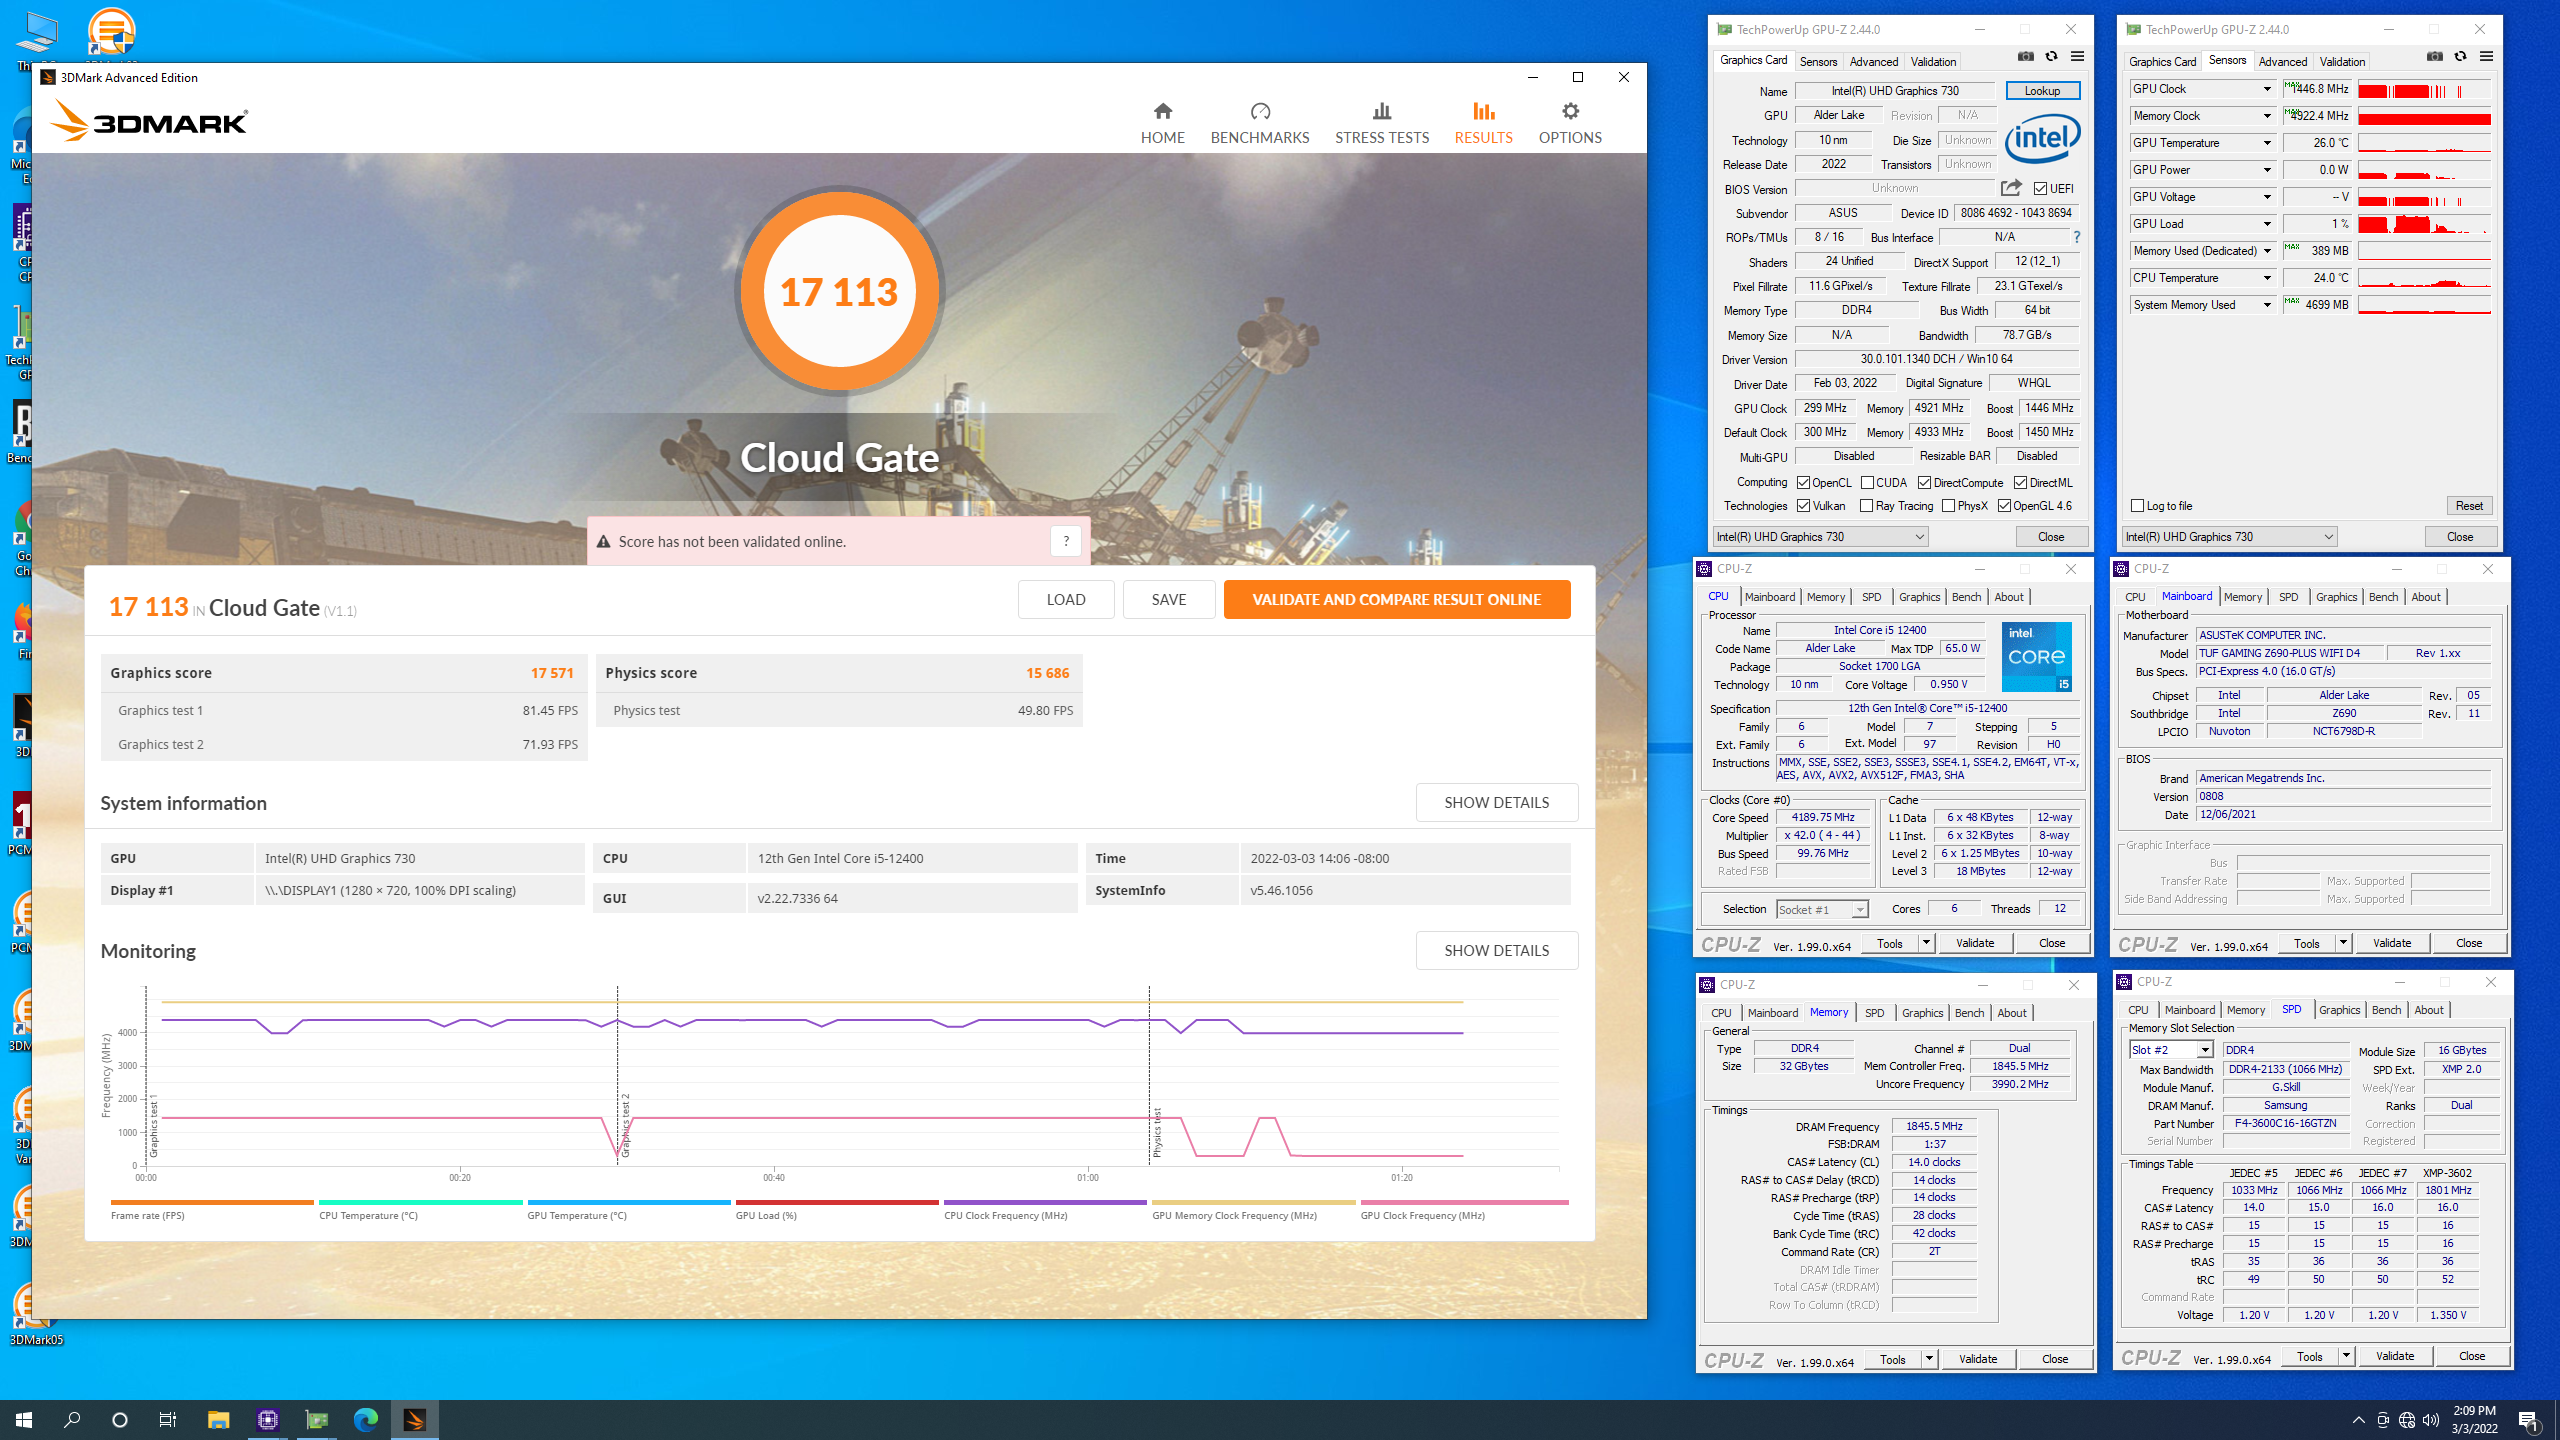The width and height of the screenshot is (2560, 1440).
Task: Toggle CPU Clock Frequency legend swatch
Action: click(1045, 1202)
